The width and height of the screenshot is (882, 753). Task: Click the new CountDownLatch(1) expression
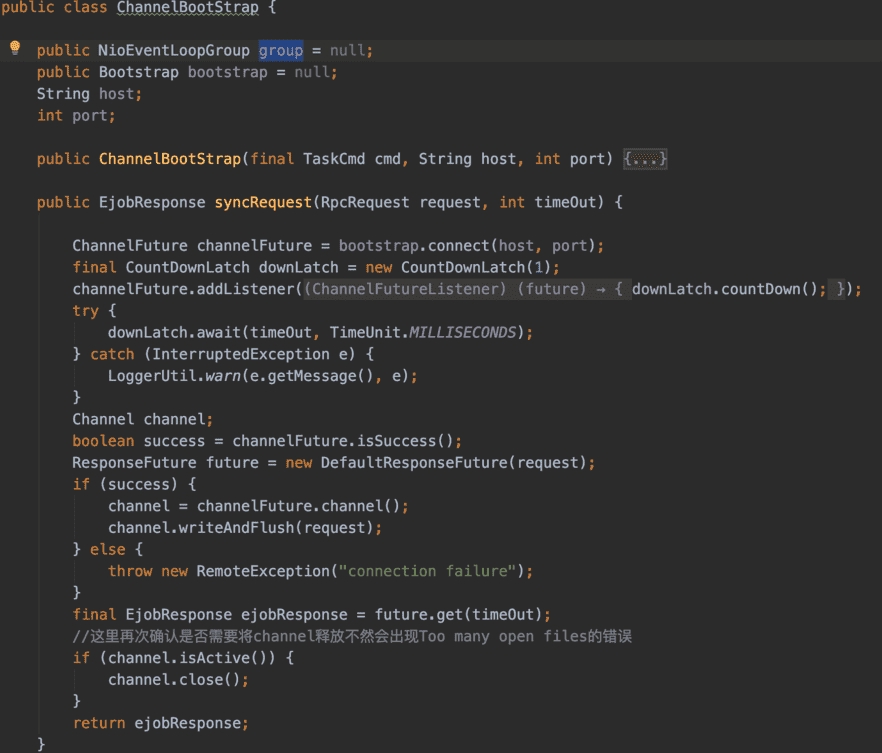(x=462, y=267)
